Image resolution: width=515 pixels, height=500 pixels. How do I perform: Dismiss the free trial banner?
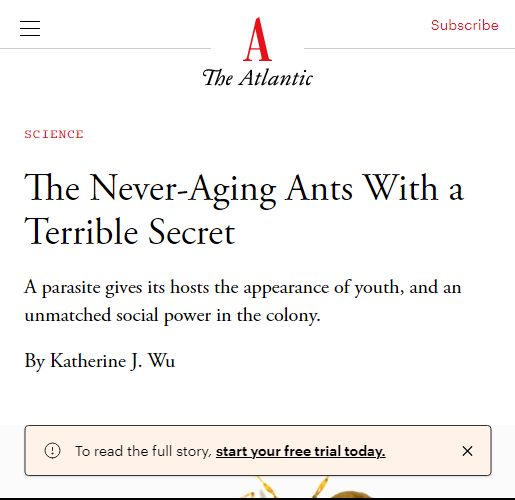click(467, 451)
